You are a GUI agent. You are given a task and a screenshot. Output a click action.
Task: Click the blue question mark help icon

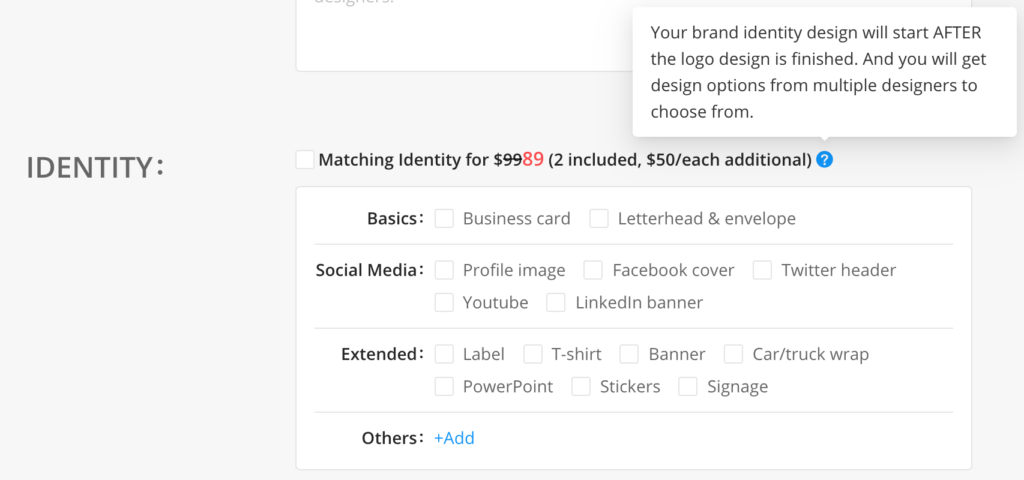[824, 159]
